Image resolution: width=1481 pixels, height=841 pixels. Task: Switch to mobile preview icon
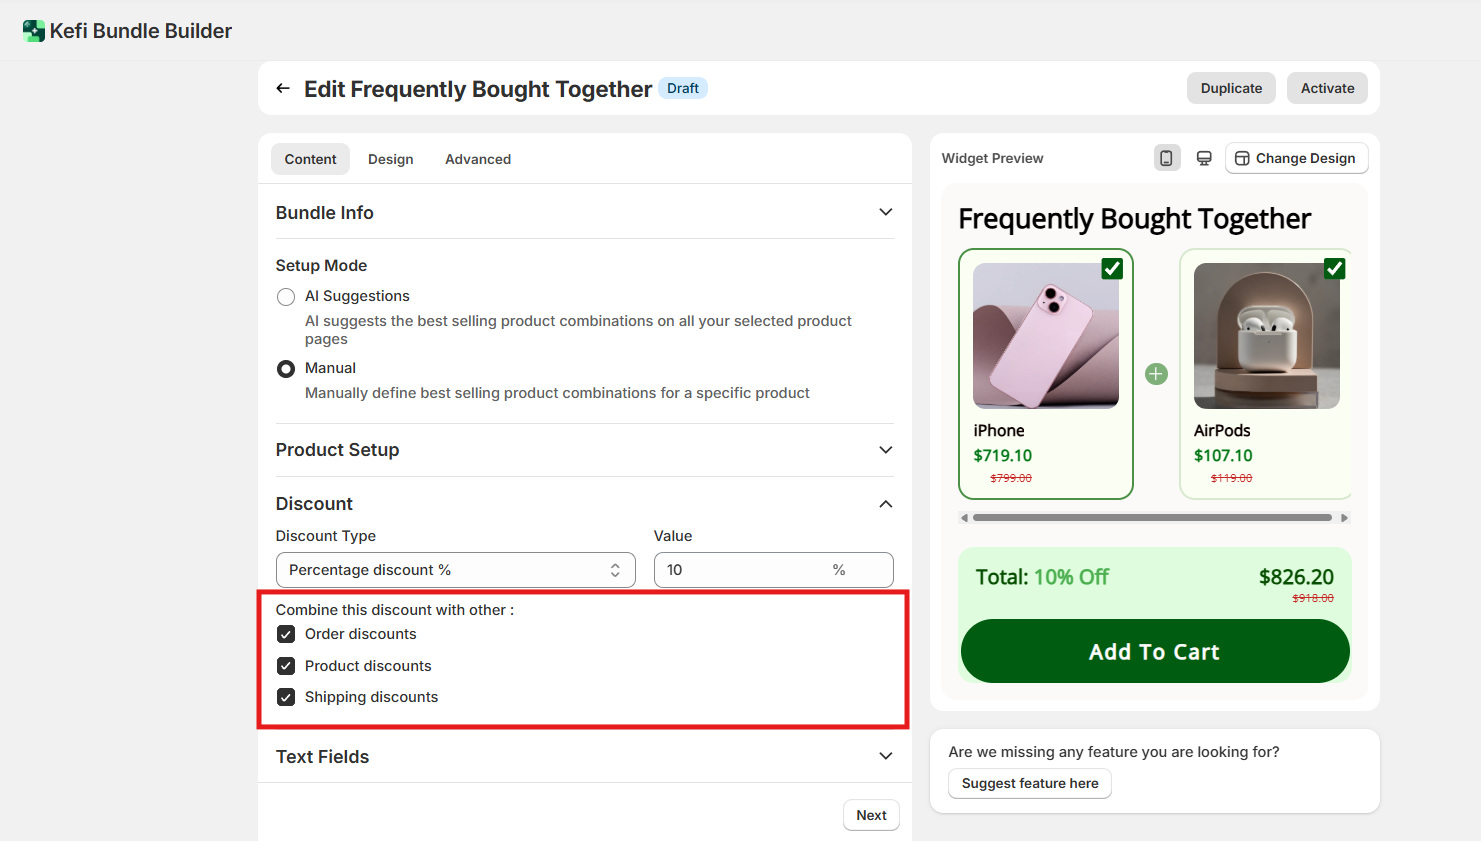(1166, 158)
